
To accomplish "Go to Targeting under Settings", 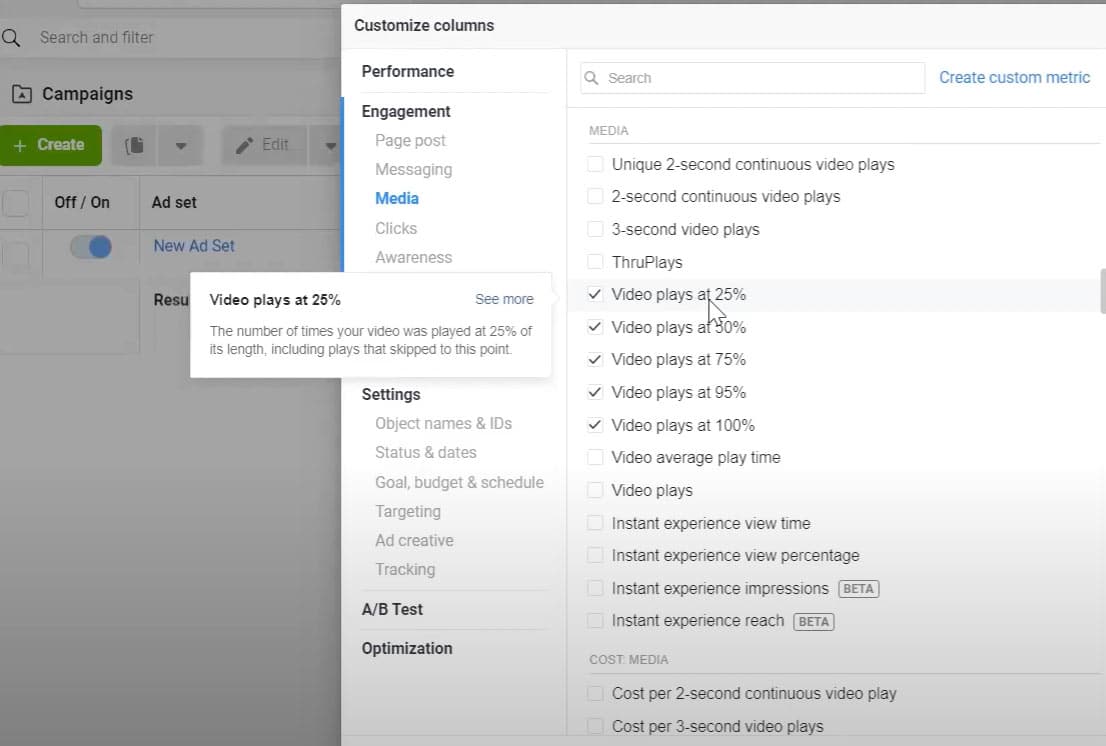I will [407, 511].
